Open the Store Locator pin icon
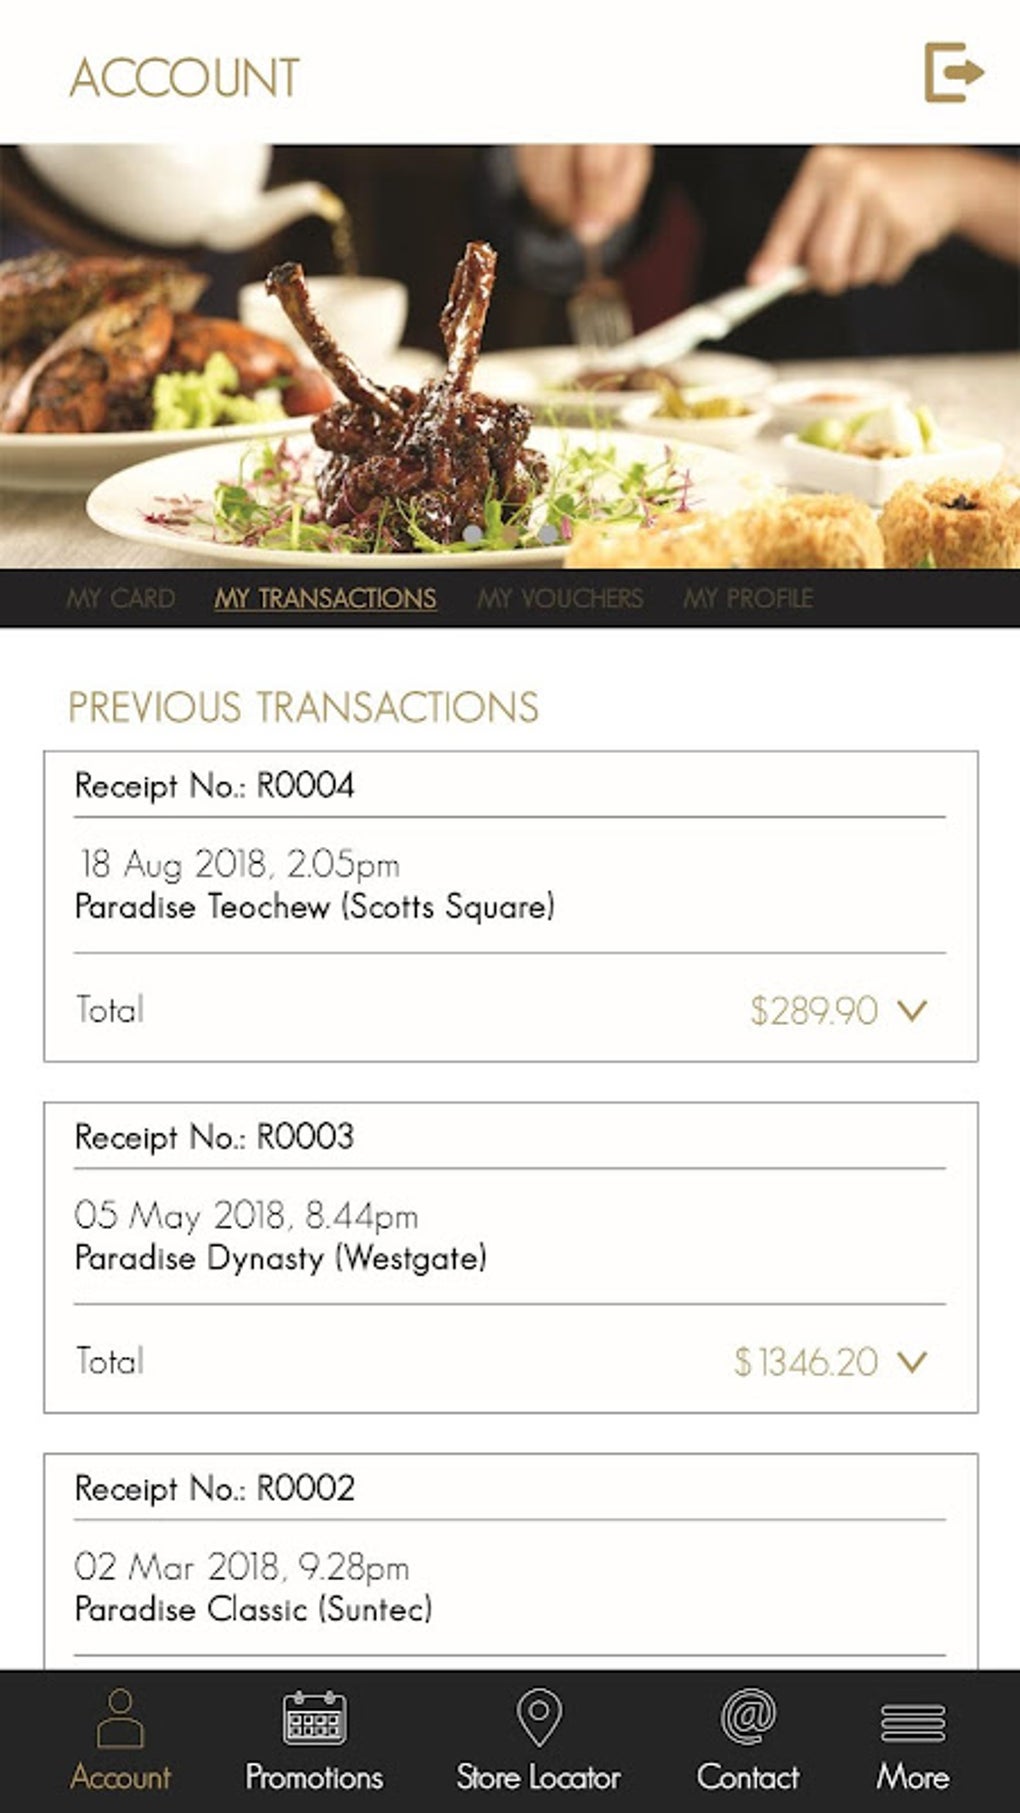Image resolution: width=1020 pixels, height=1813 pixels. coord(538,1718)
